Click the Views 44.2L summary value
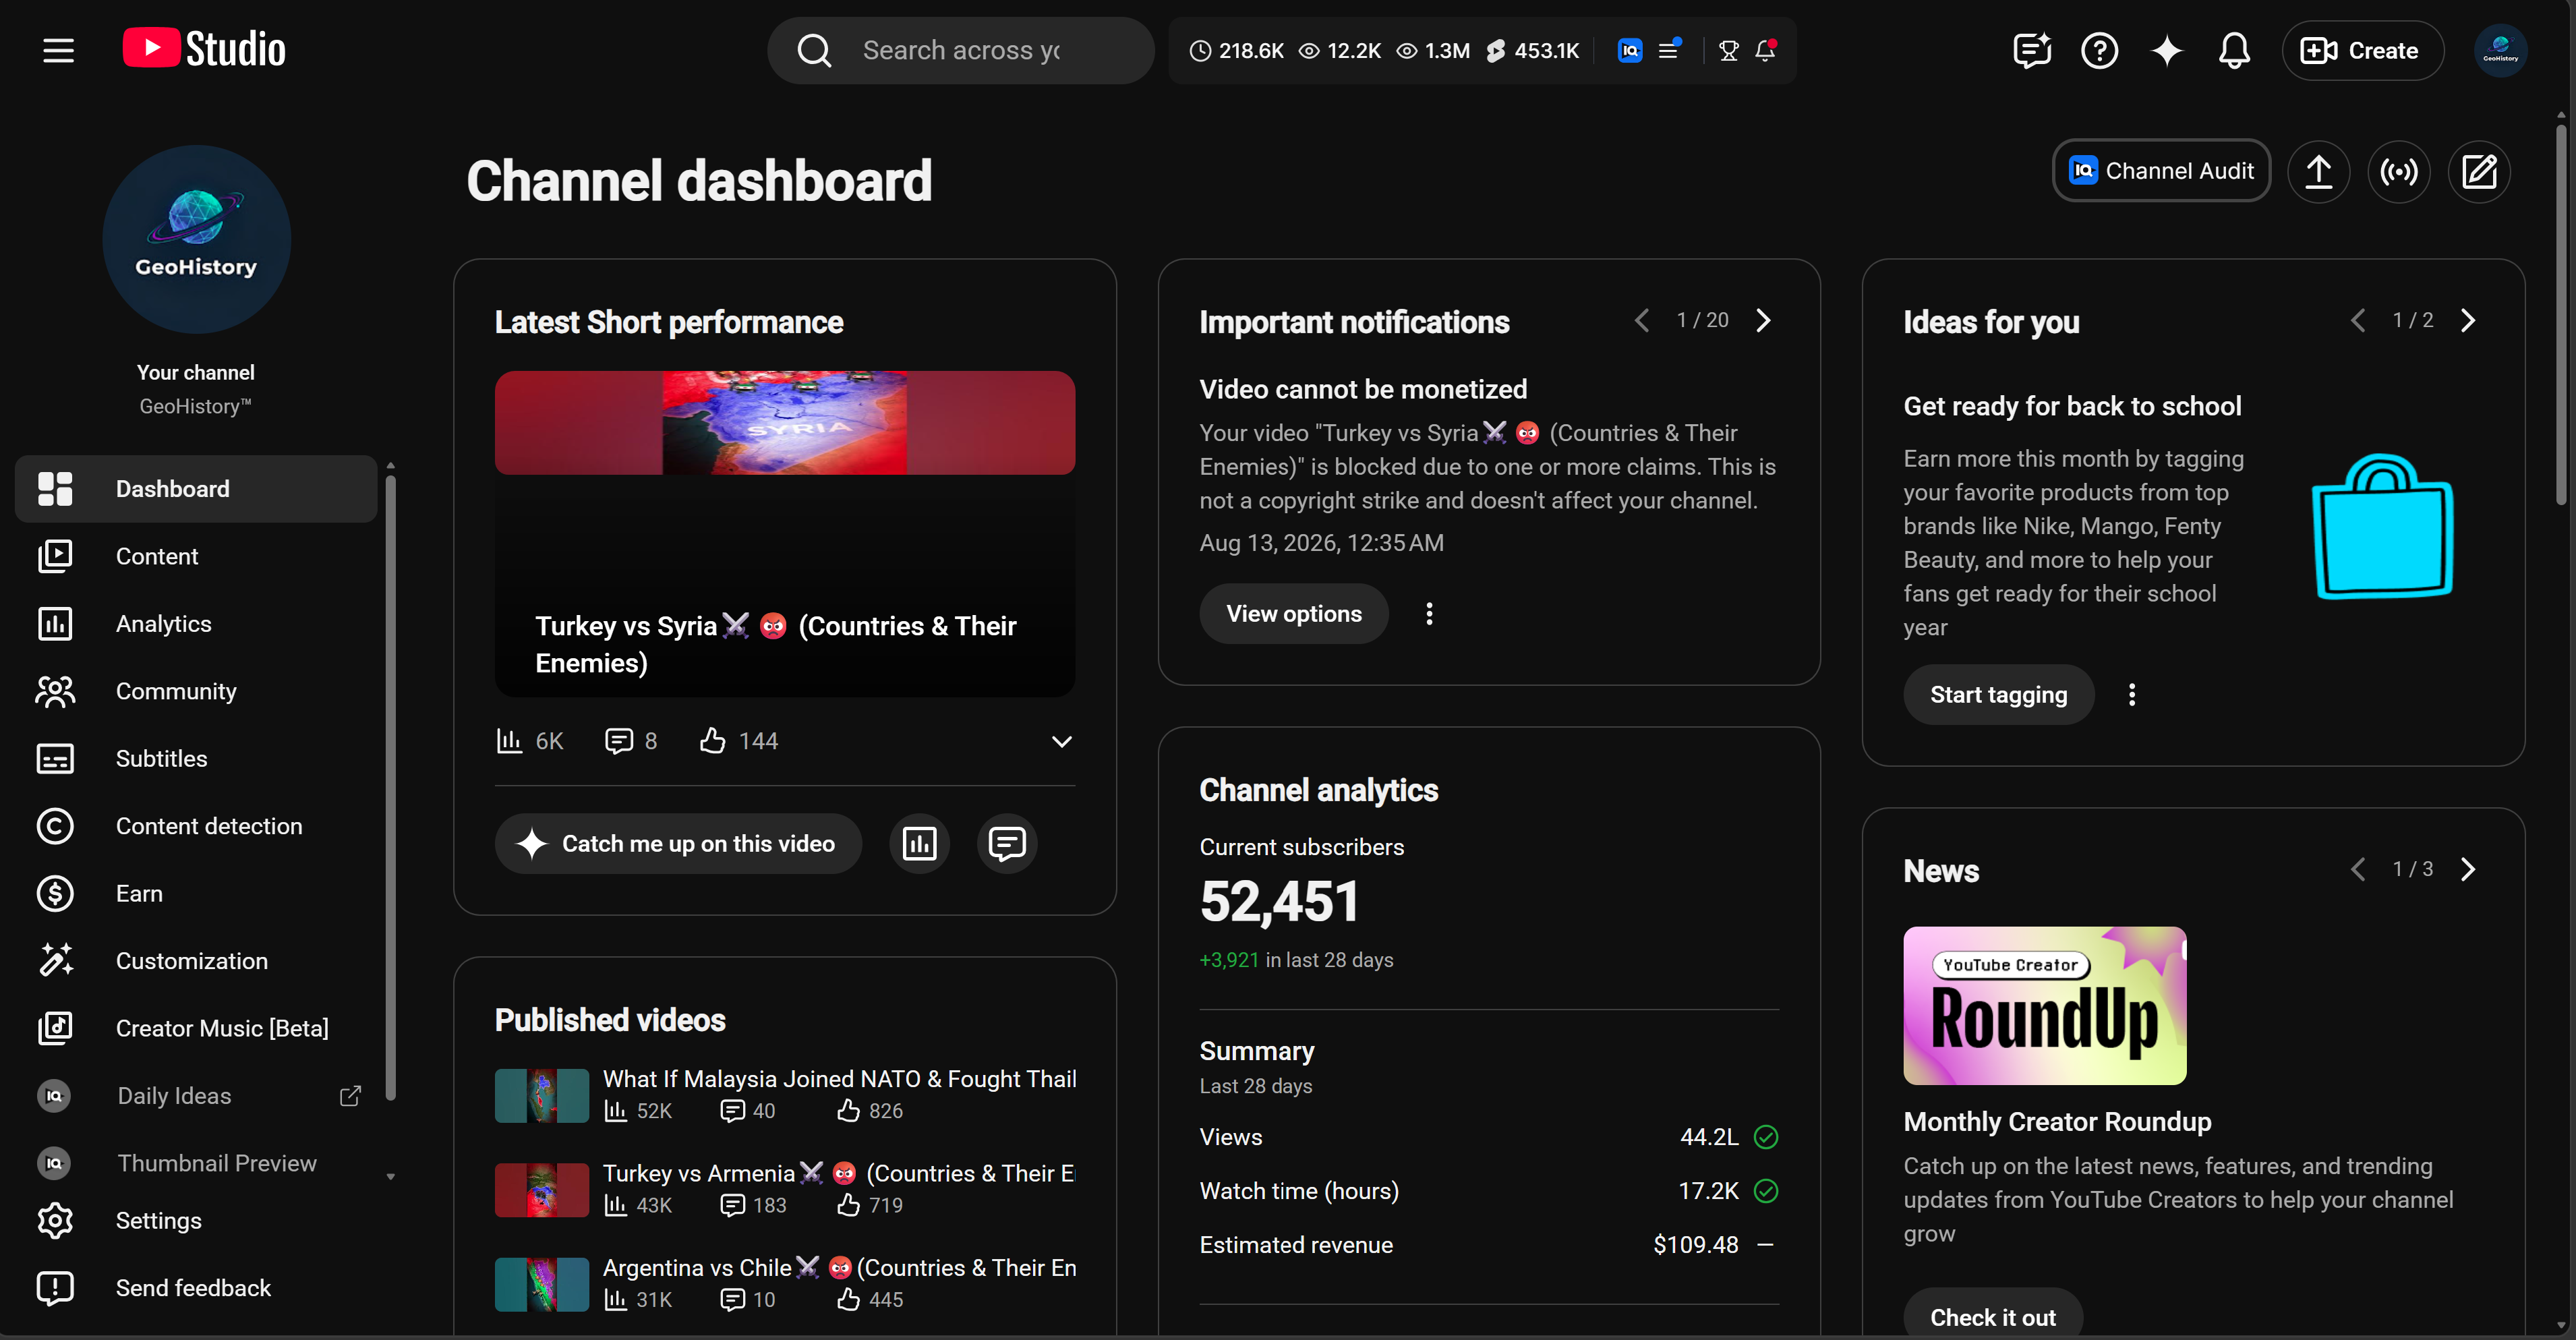 click(1709, 1137)
